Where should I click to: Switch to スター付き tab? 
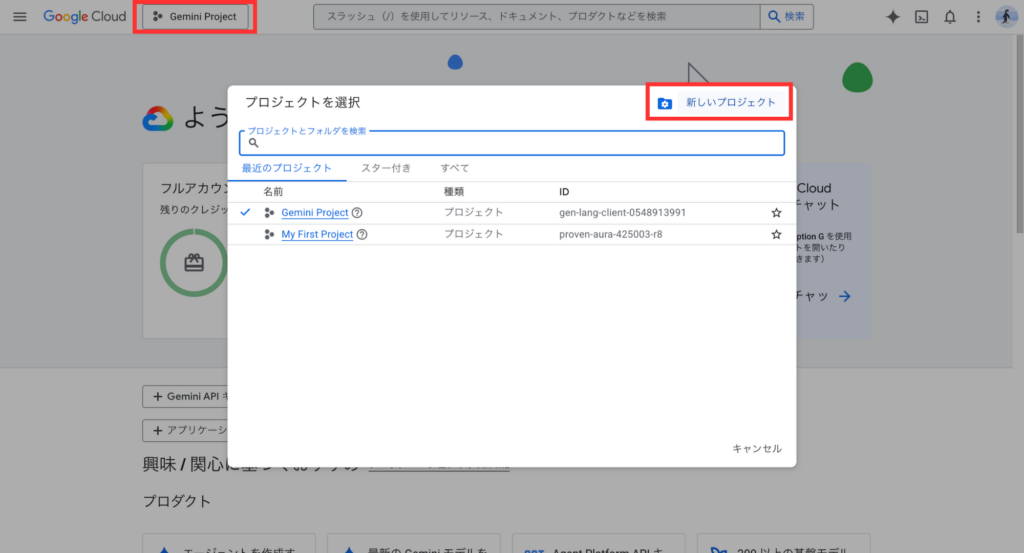click(x=386, y=168)
